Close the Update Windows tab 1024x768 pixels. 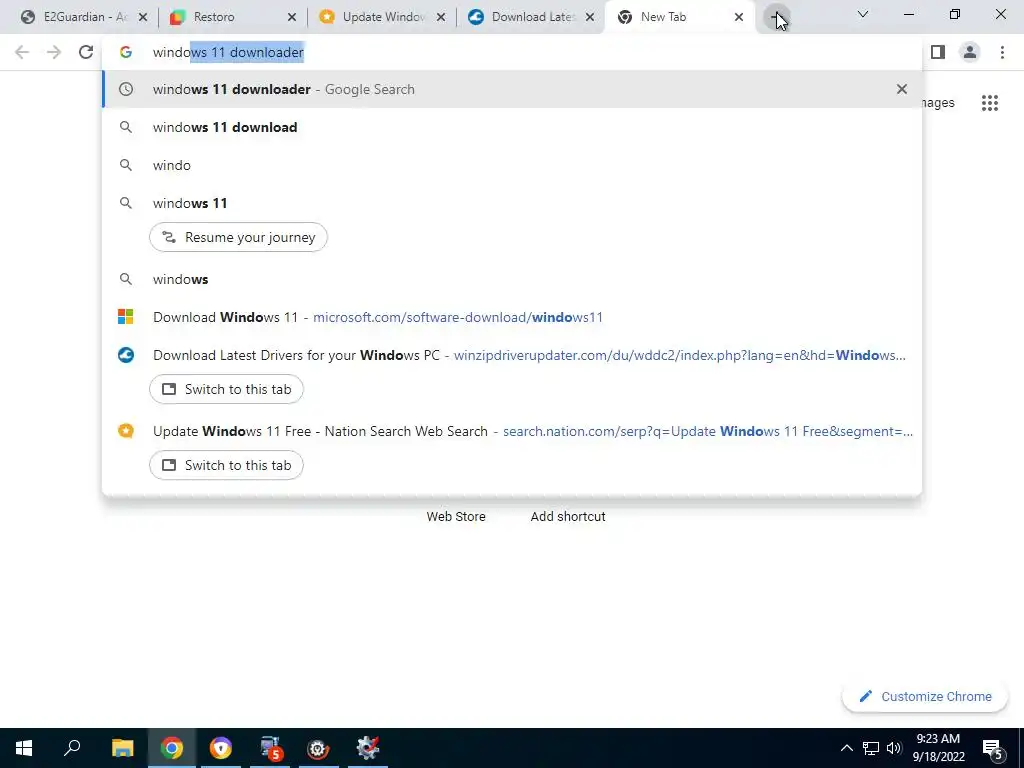pos(441,17)
